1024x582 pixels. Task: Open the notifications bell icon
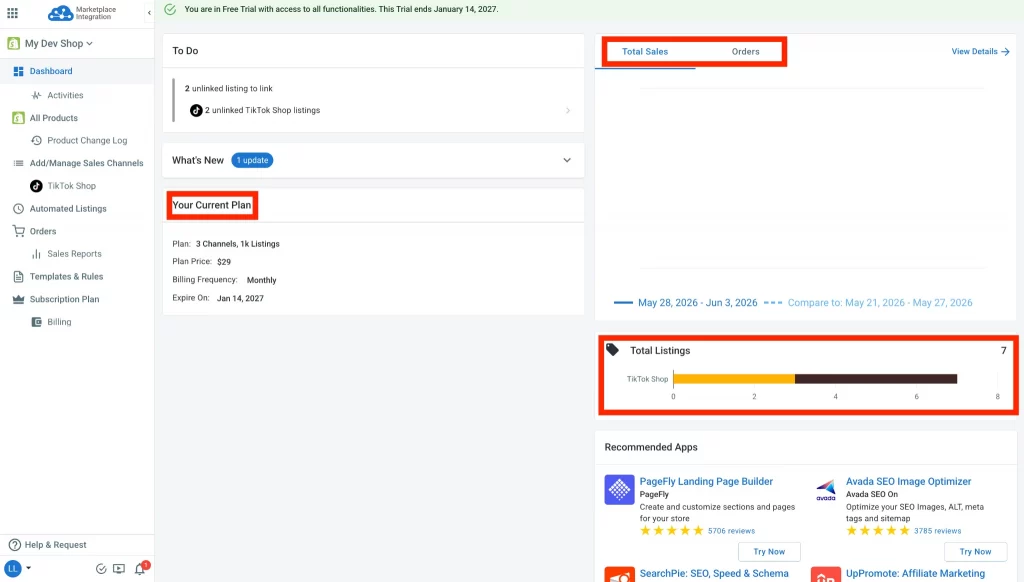pos(140,569)
